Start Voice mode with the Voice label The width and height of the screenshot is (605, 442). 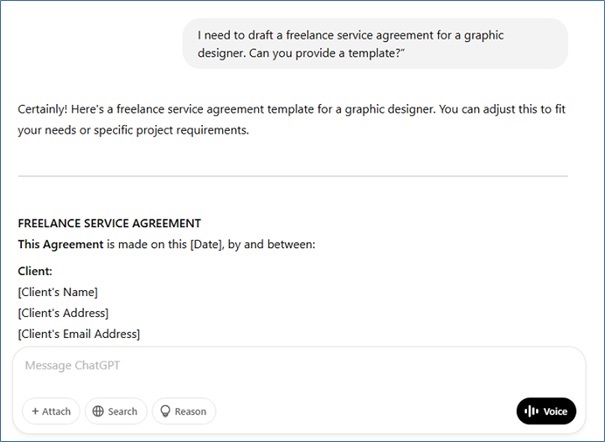pyautogui.click(x=555, y=411)
